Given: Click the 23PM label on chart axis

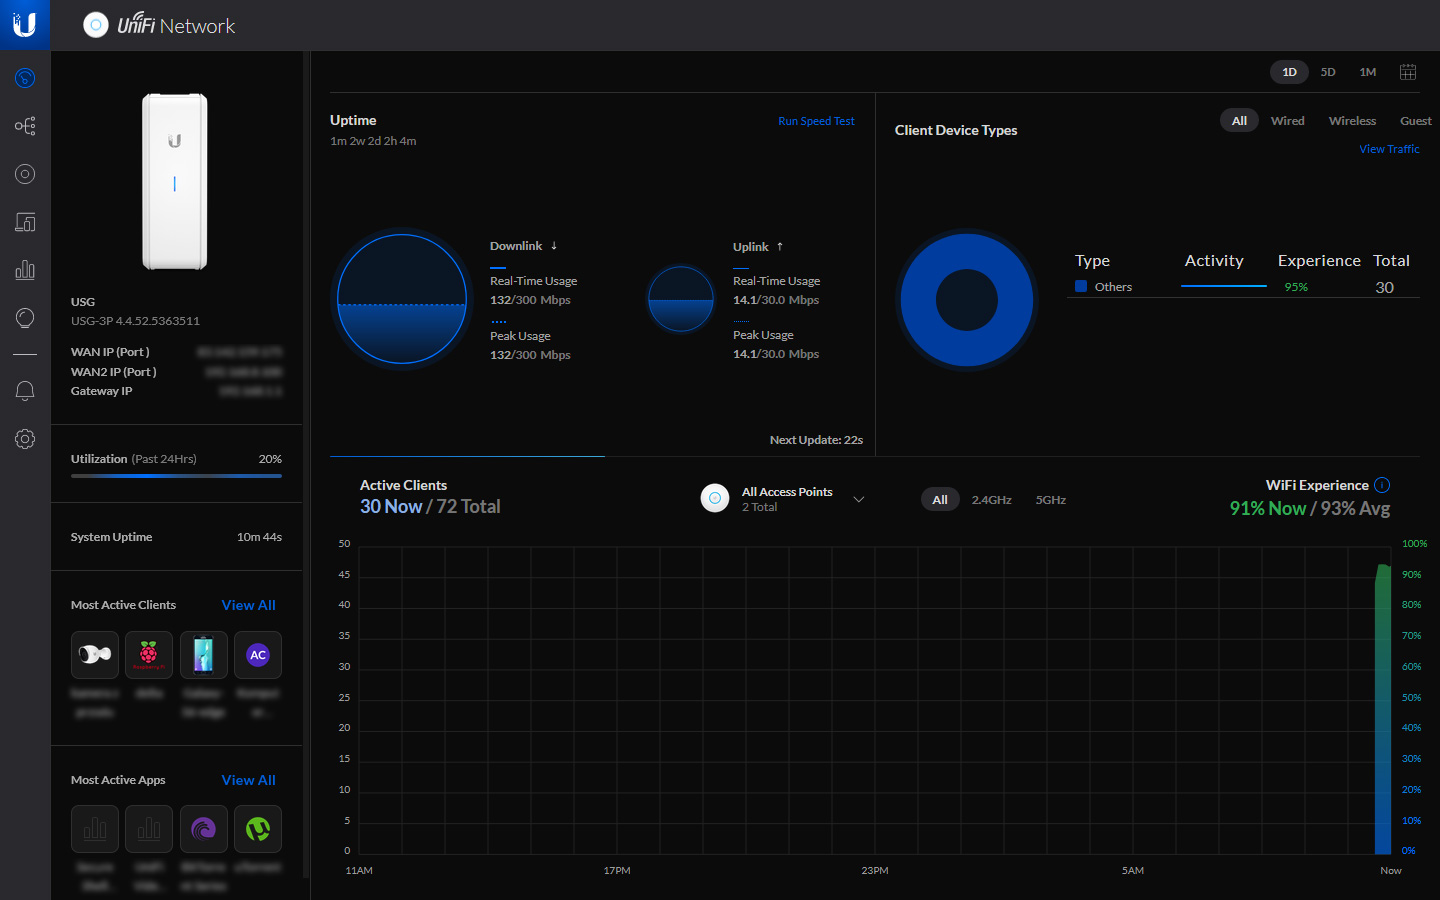Looking at the screenshot, I should coord(875,871).
